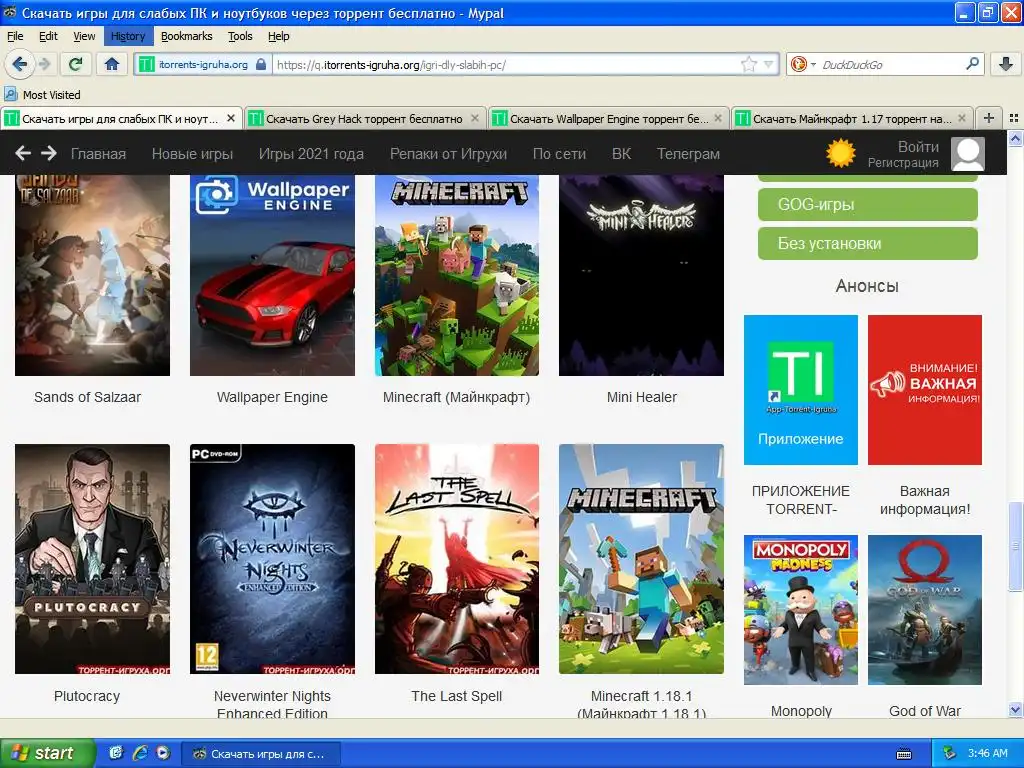Image resolution: width=1024 pixels, height=768 pixels.
Task: Bookmark this page with star icon
Action: (748, 64)
